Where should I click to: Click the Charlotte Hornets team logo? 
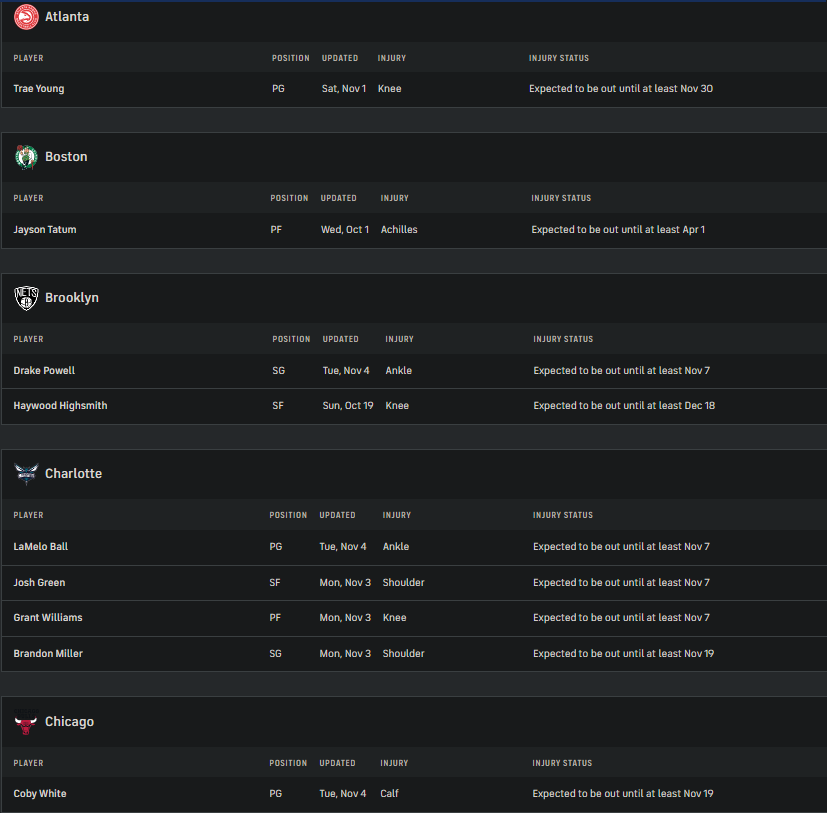coord(26,474)
